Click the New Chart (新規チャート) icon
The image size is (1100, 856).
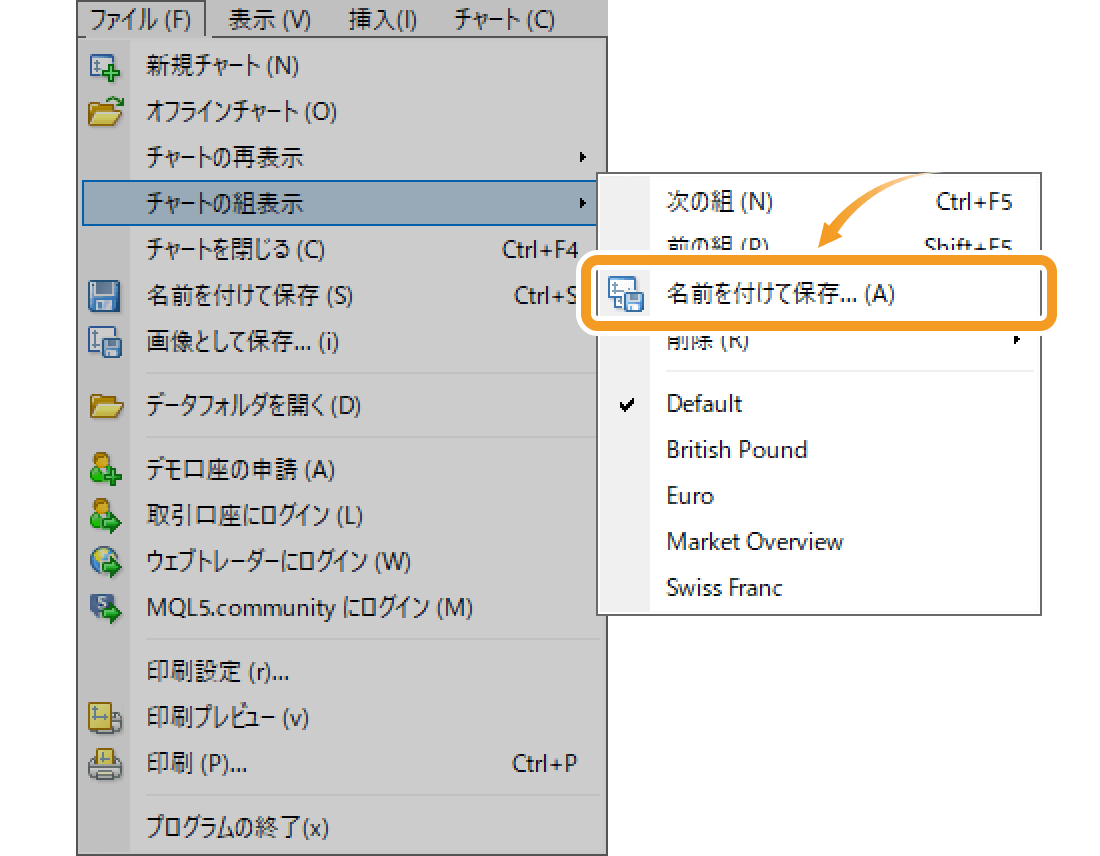click(105, 67)
